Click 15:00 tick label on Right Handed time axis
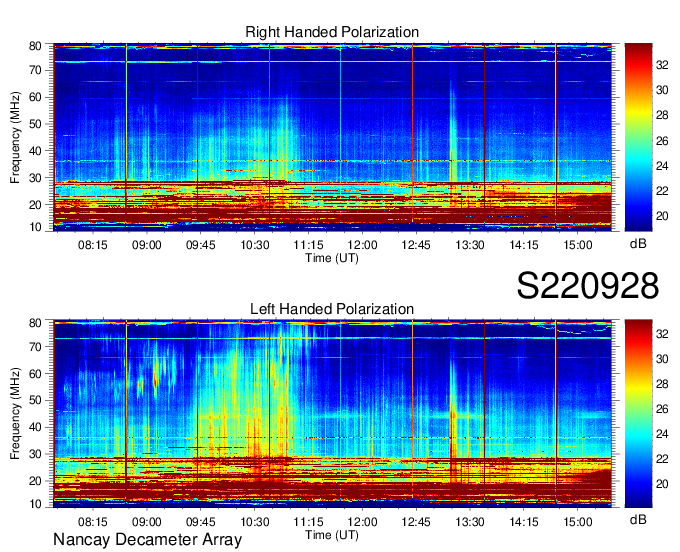The height and width of the screenshot is (552, 680). click(x=578, y=245)
